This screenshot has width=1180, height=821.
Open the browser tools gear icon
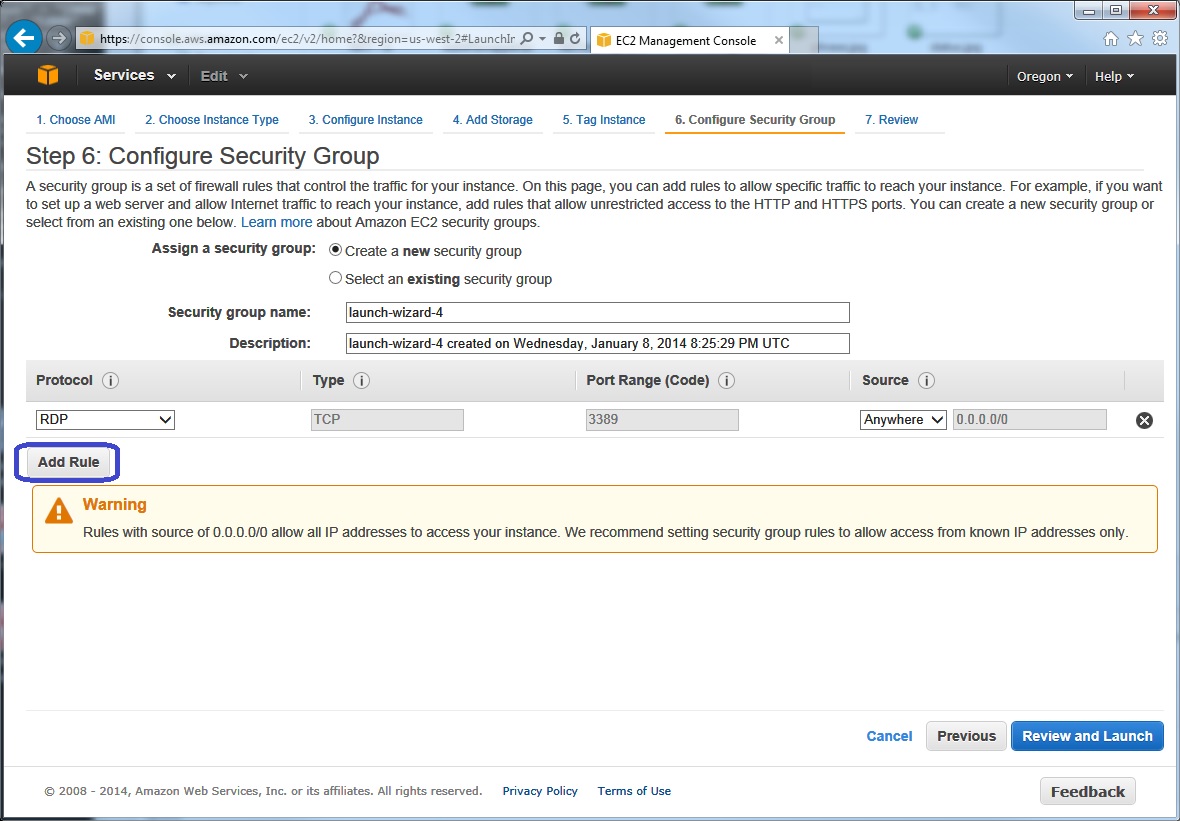click(1160, 38)
